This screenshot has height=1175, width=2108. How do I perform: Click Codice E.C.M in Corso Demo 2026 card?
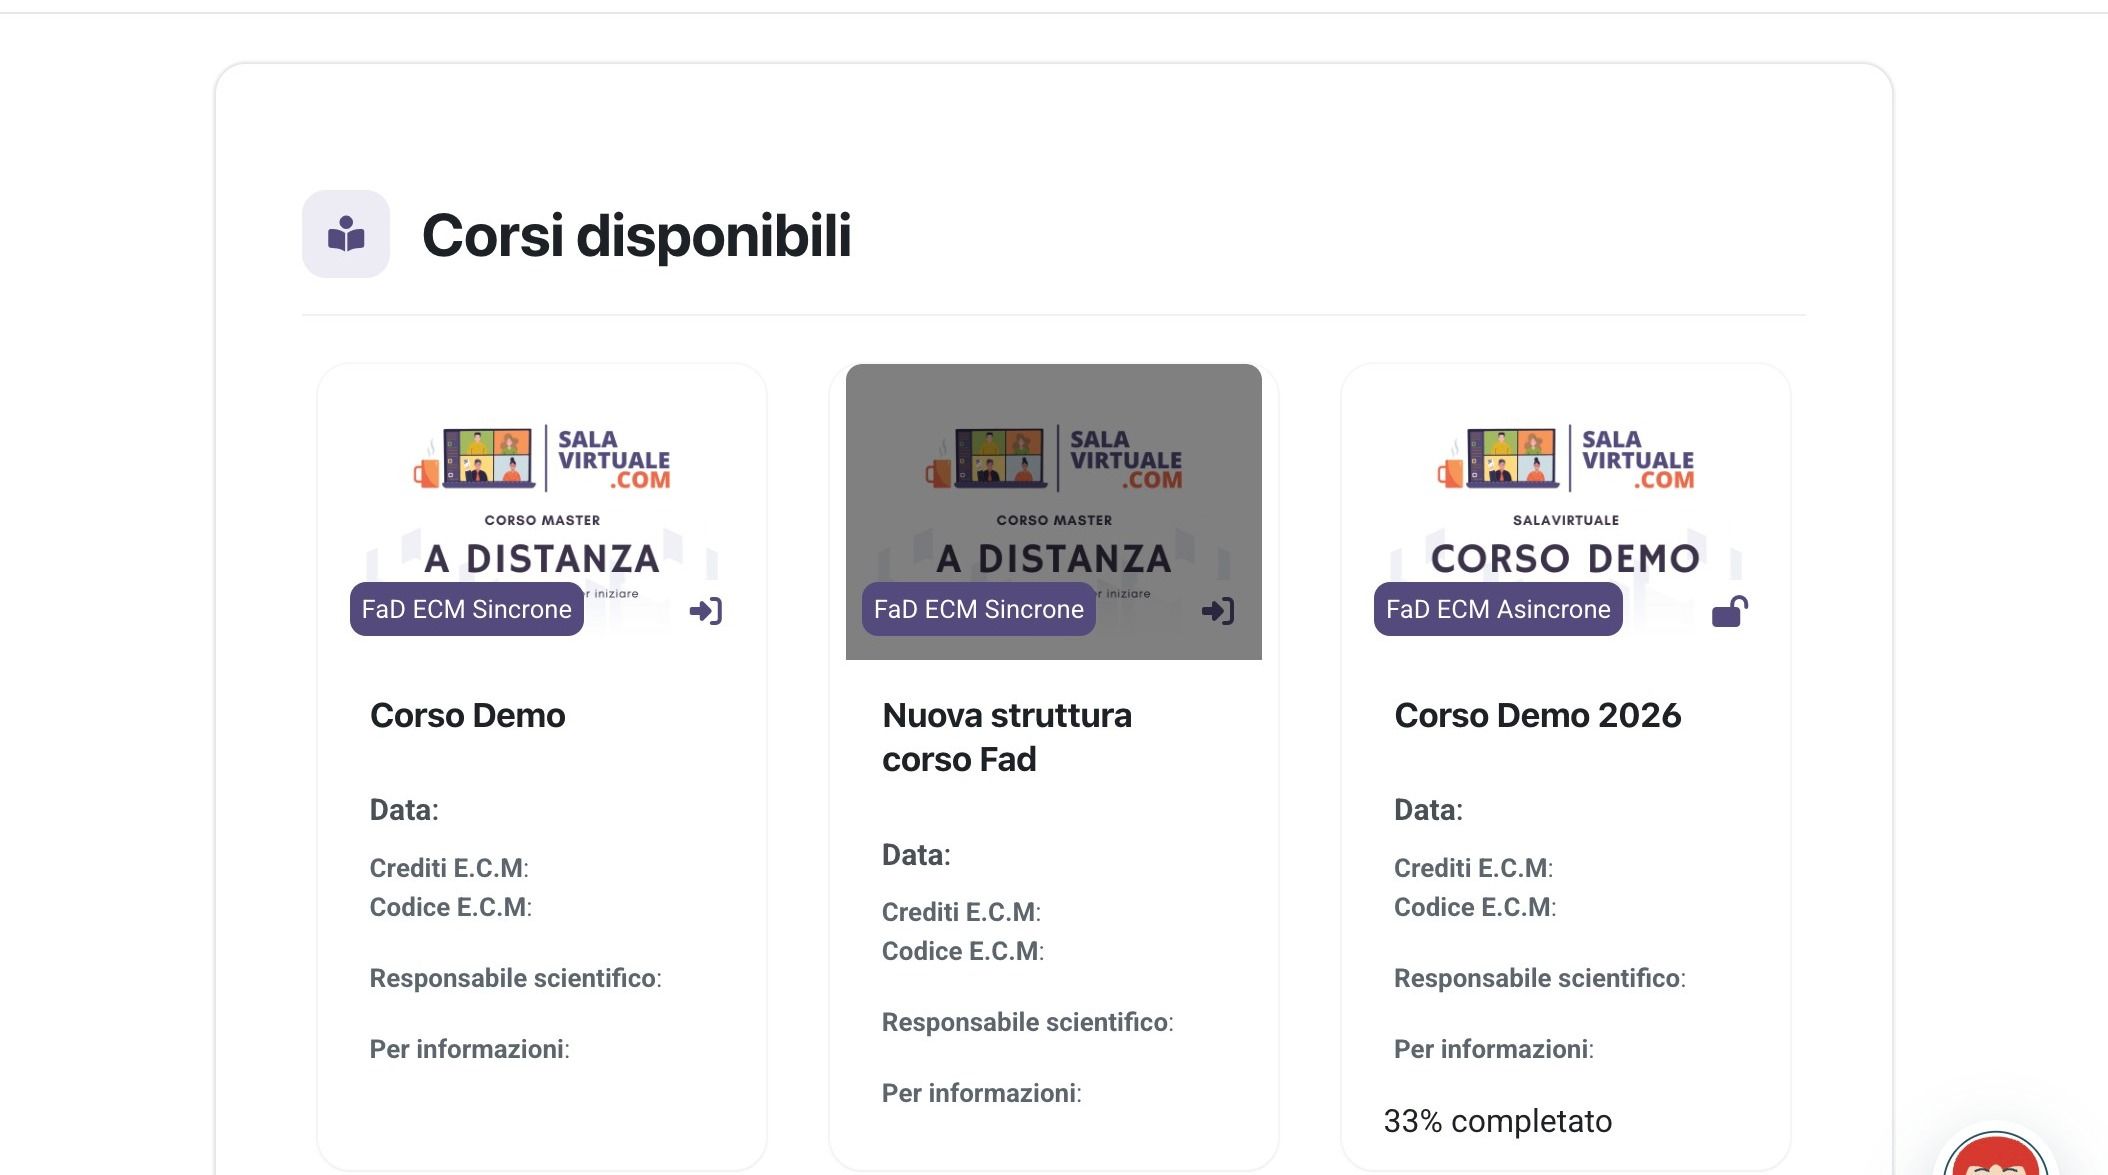[1475, 907]
